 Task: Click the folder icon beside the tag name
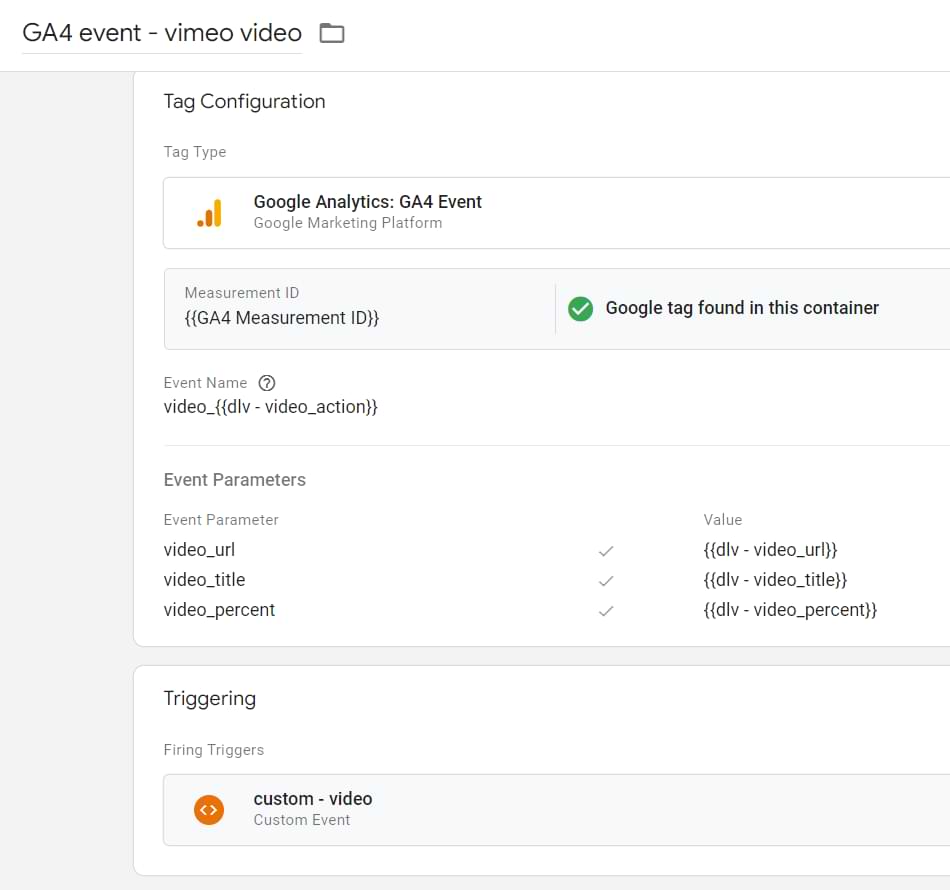click(x=331, y=34)
